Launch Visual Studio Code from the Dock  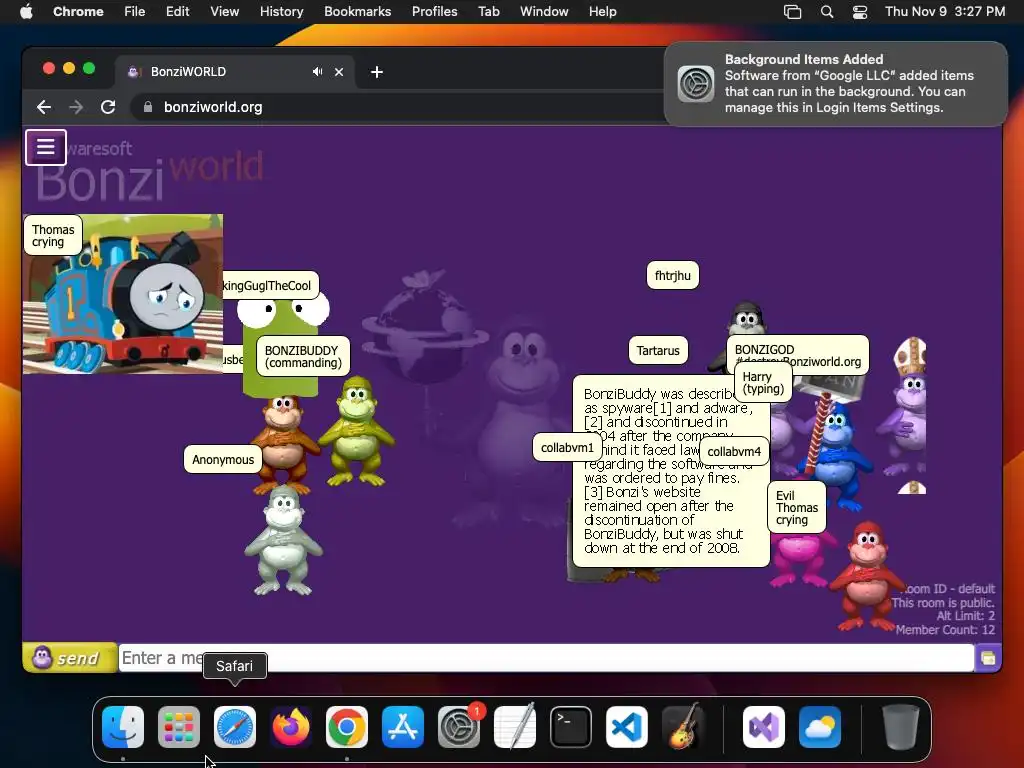[x=627, y=727]
